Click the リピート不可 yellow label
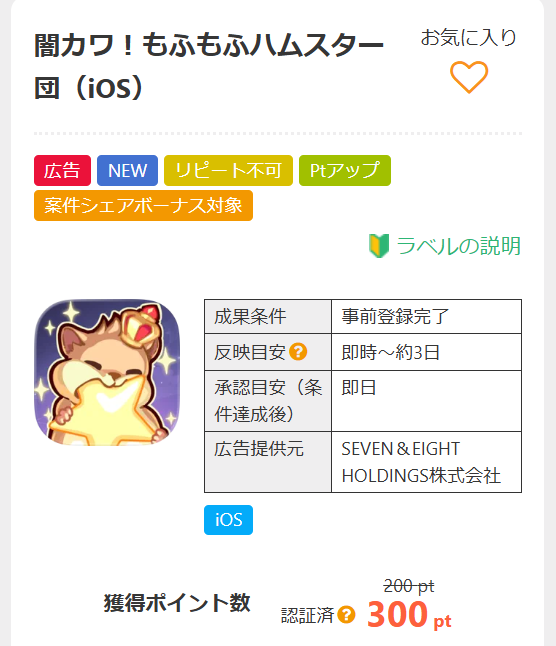Viewport: 556px width, 646px height. click(x=228, y=171)
